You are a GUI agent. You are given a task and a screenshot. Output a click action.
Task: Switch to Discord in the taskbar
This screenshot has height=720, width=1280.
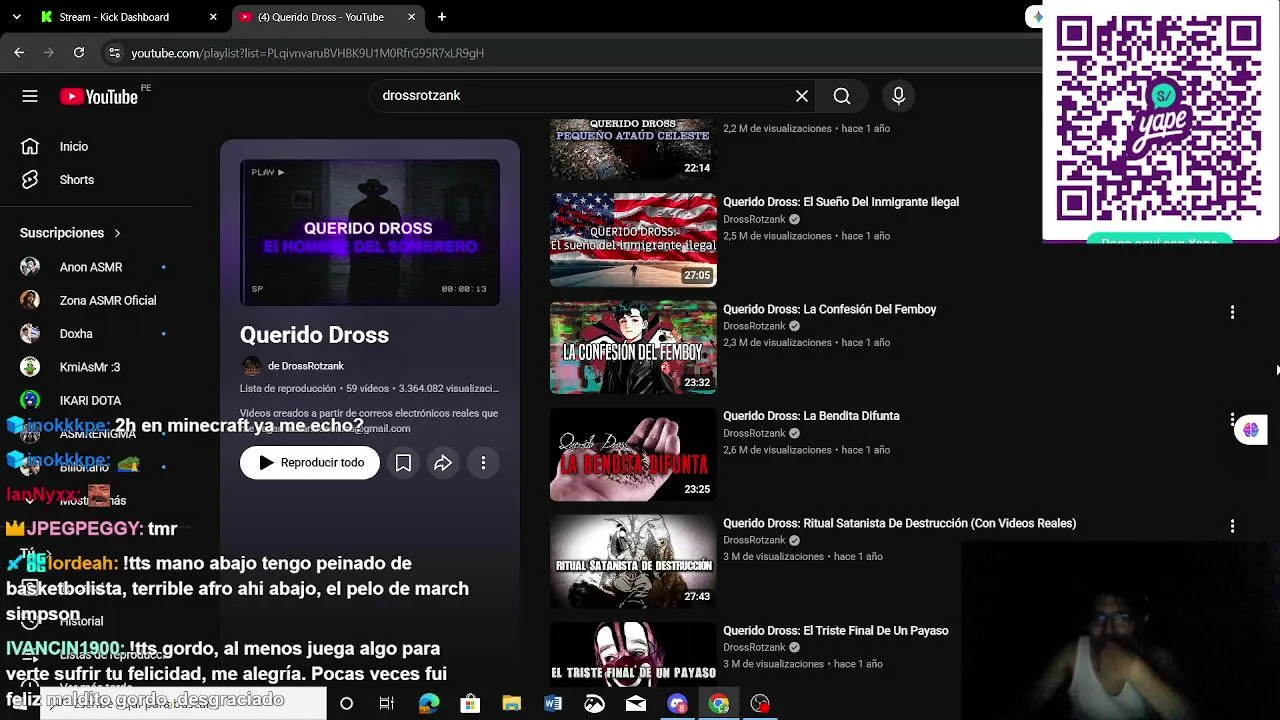(678, 704)
